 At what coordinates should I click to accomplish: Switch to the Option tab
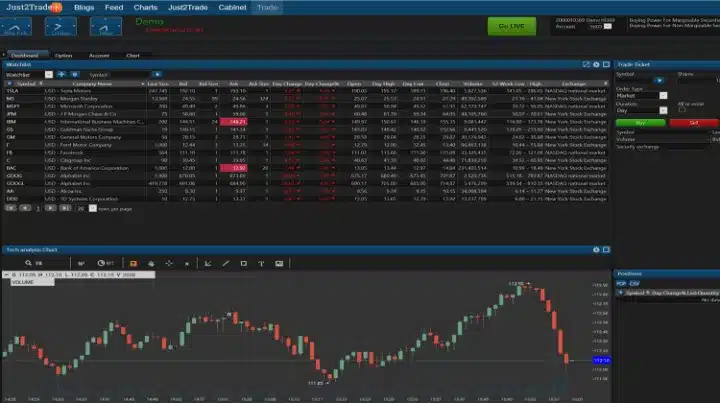point(63,56)
